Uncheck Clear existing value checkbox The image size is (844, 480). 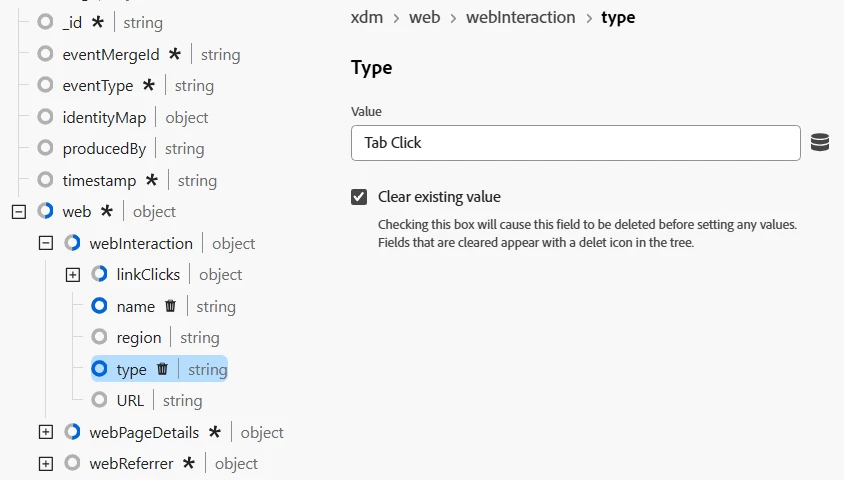tap(359, 197)
